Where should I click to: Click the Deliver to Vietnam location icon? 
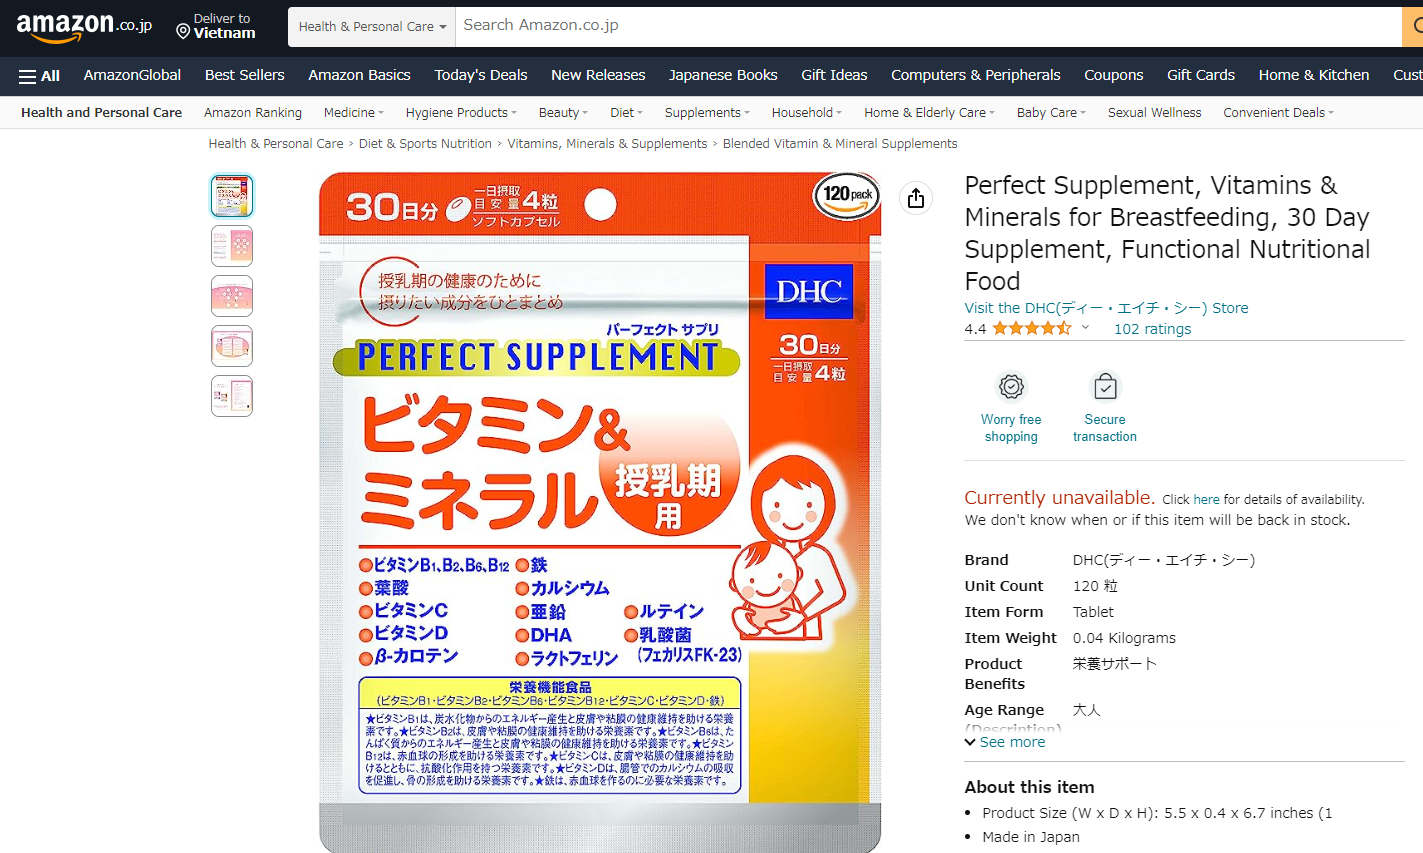point(183,32)
